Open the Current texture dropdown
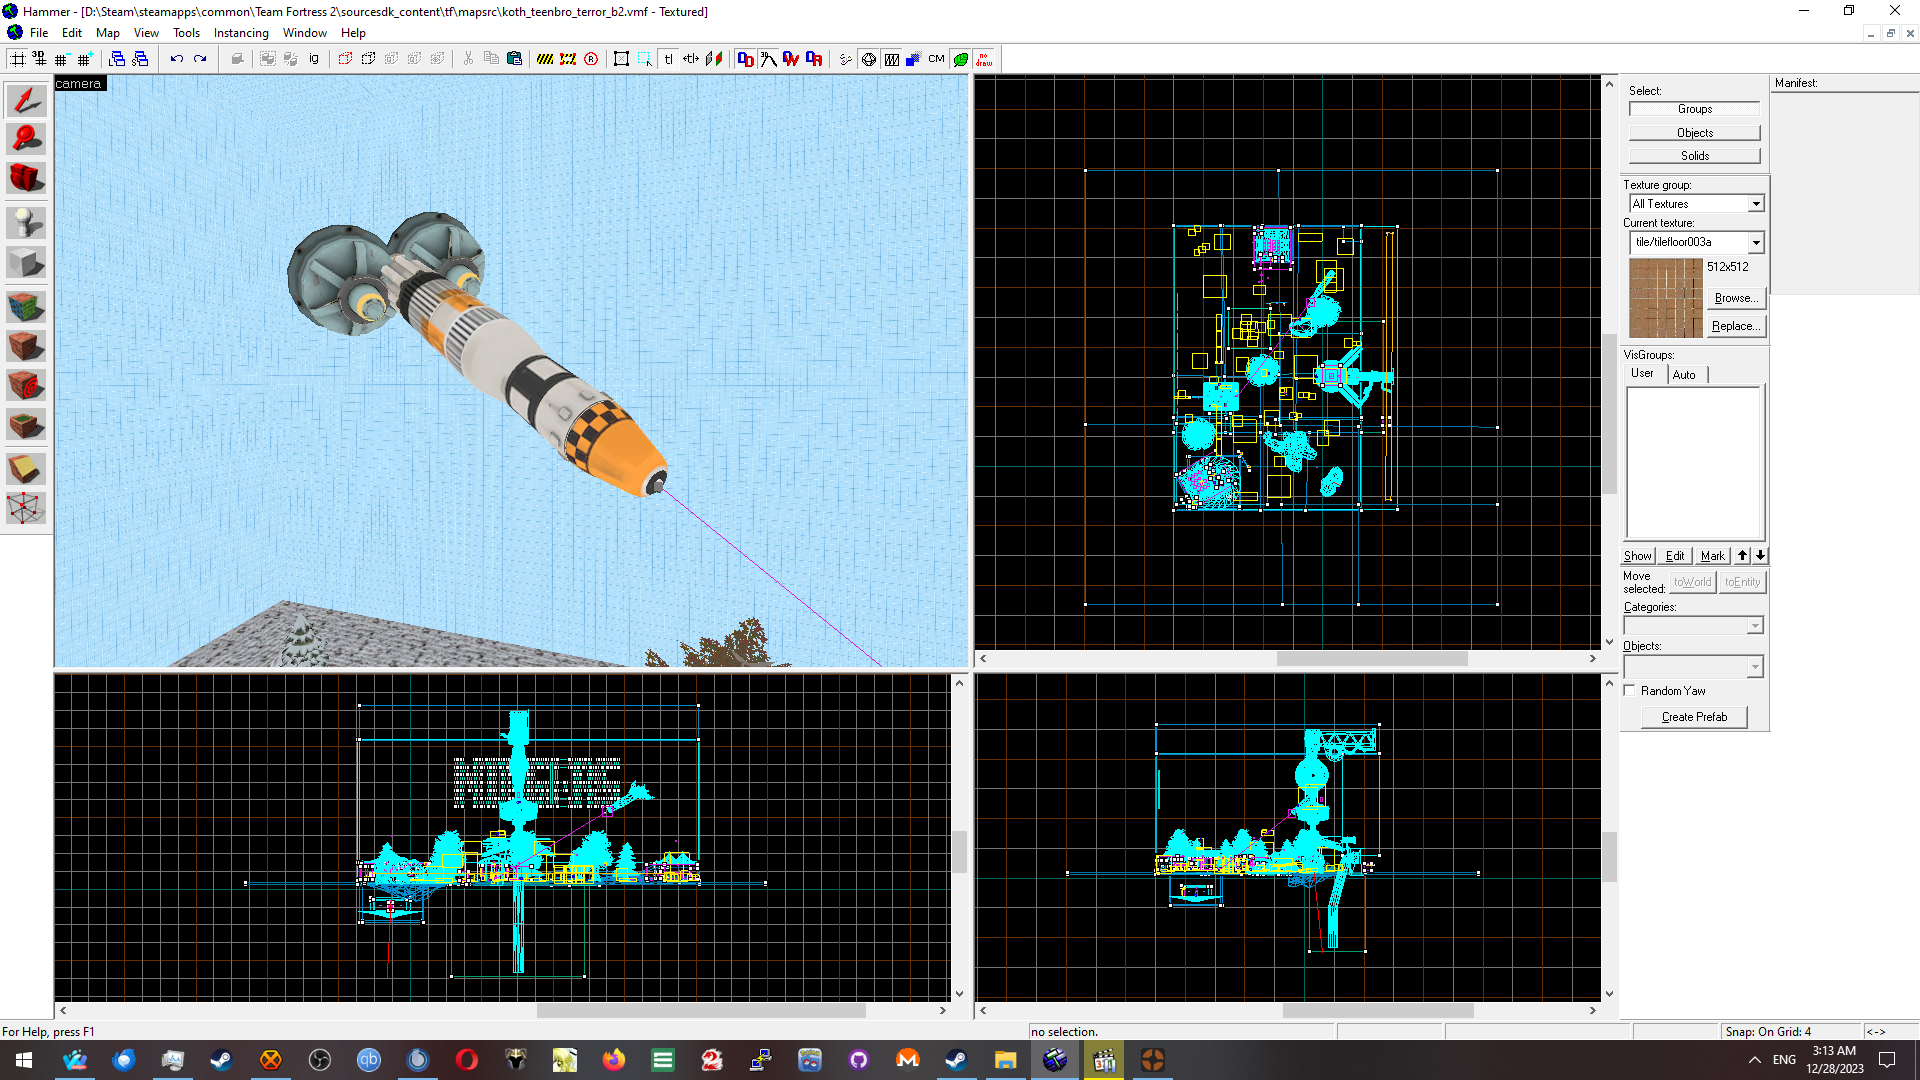Image resolution: width=1920 pixels, height=1080 pixels. point(1756,242)
